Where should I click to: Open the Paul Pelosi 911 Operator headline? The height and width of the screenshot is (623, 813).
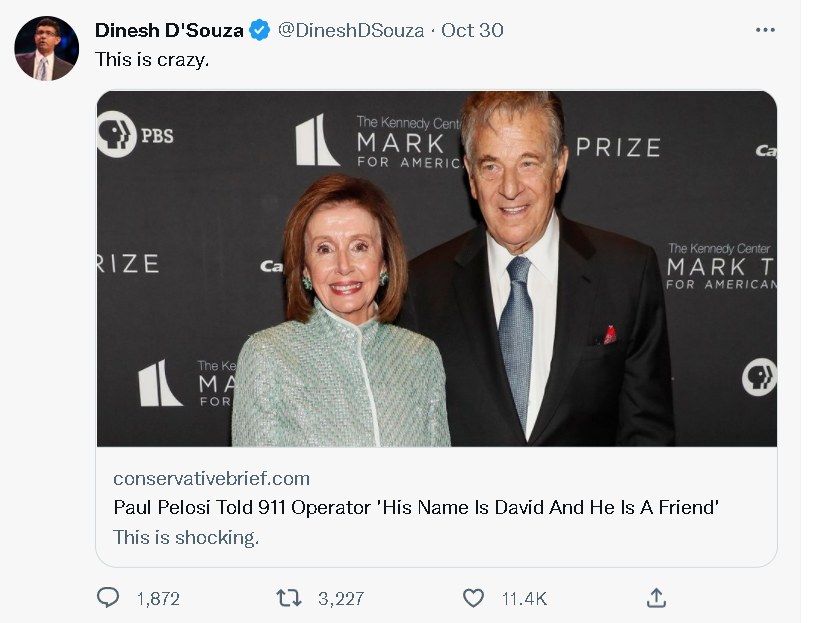pyautogui.click(x=416, y=508)
